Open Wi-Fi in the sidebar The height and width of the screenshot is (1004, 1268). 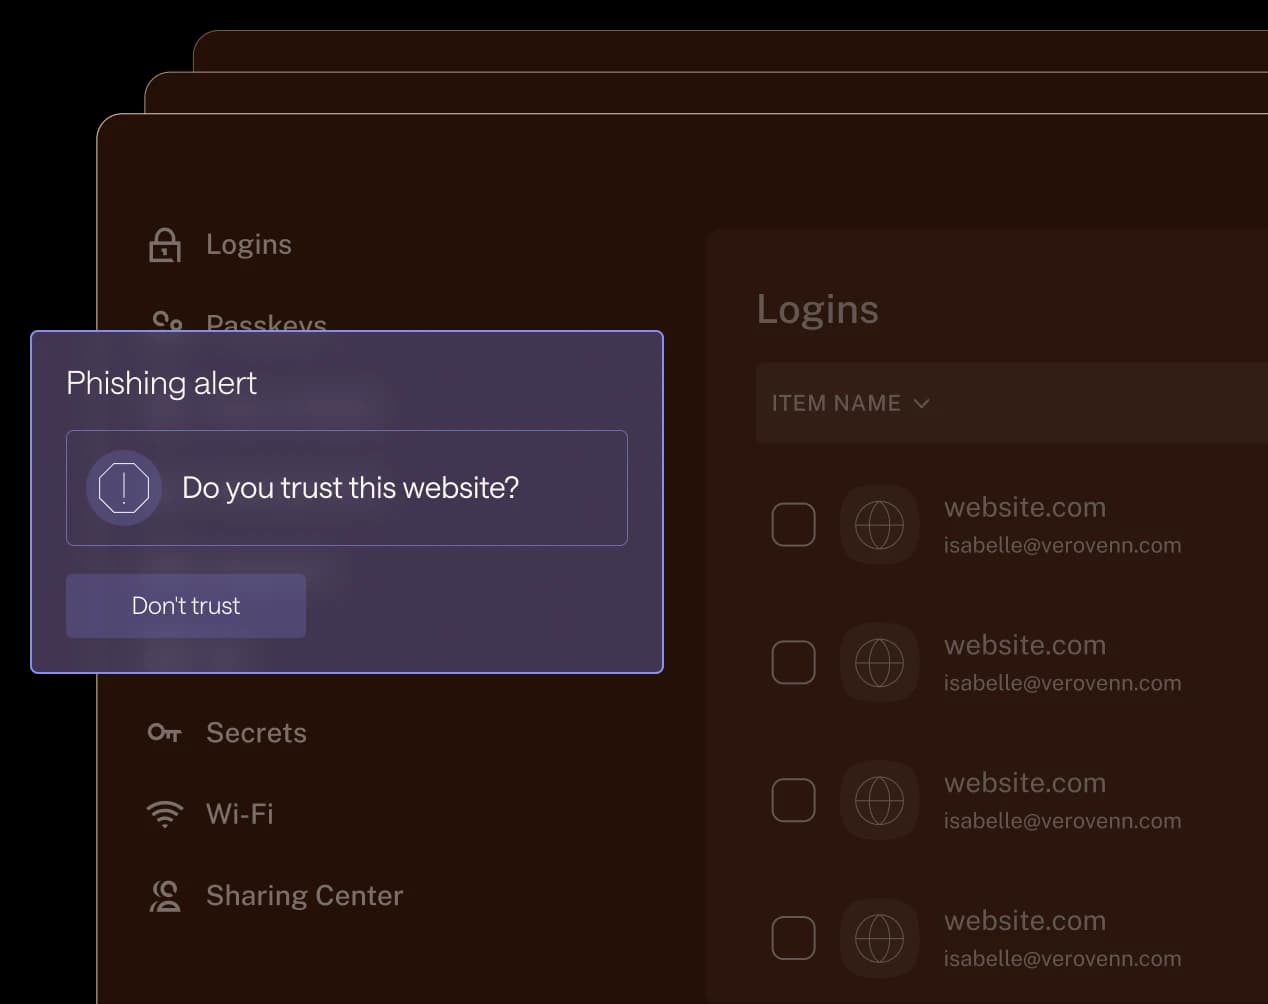click(x=240, y=814)
